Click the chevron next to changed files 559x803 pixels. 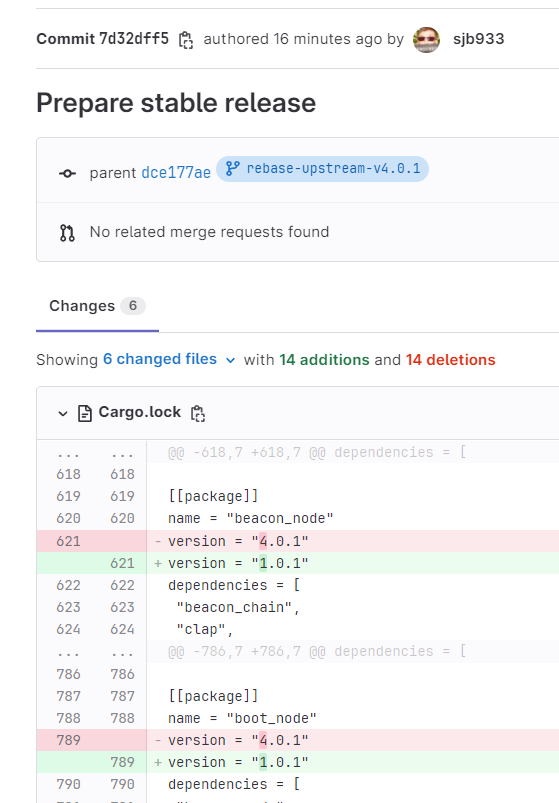[x=230, y=360]
